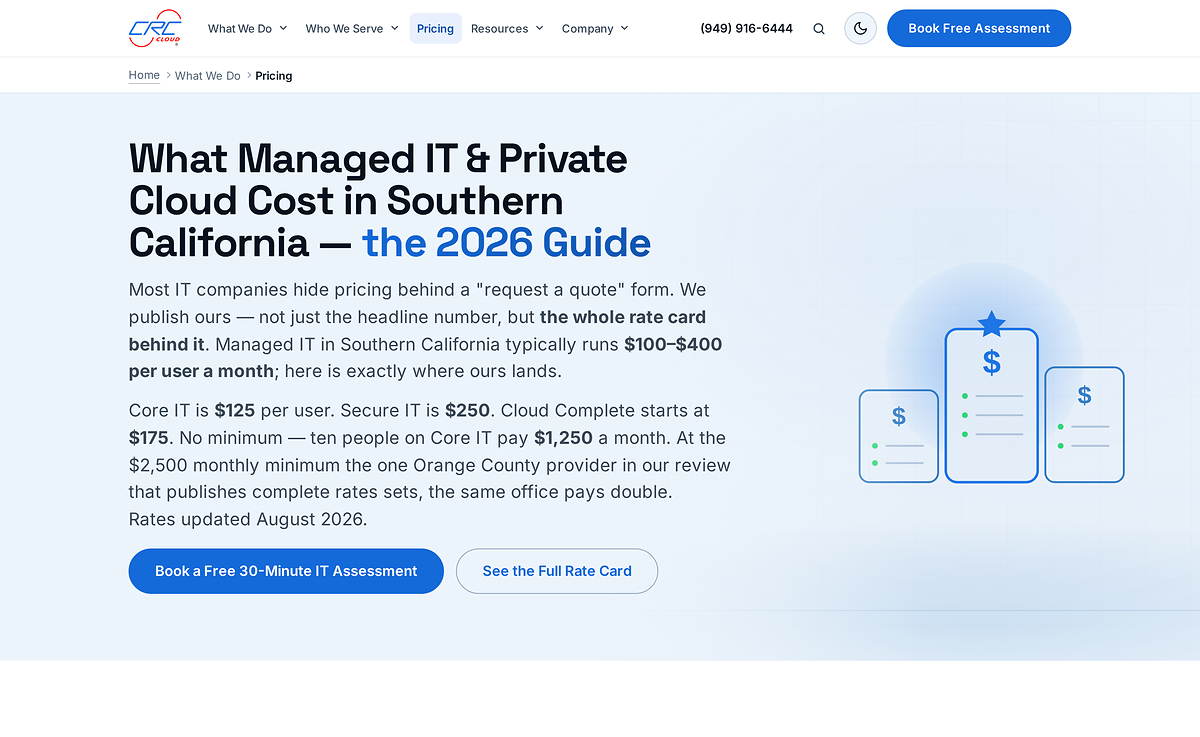Open the Resources dropdown menu
This screenshot has height=737, width=1200.
point(507,28)
